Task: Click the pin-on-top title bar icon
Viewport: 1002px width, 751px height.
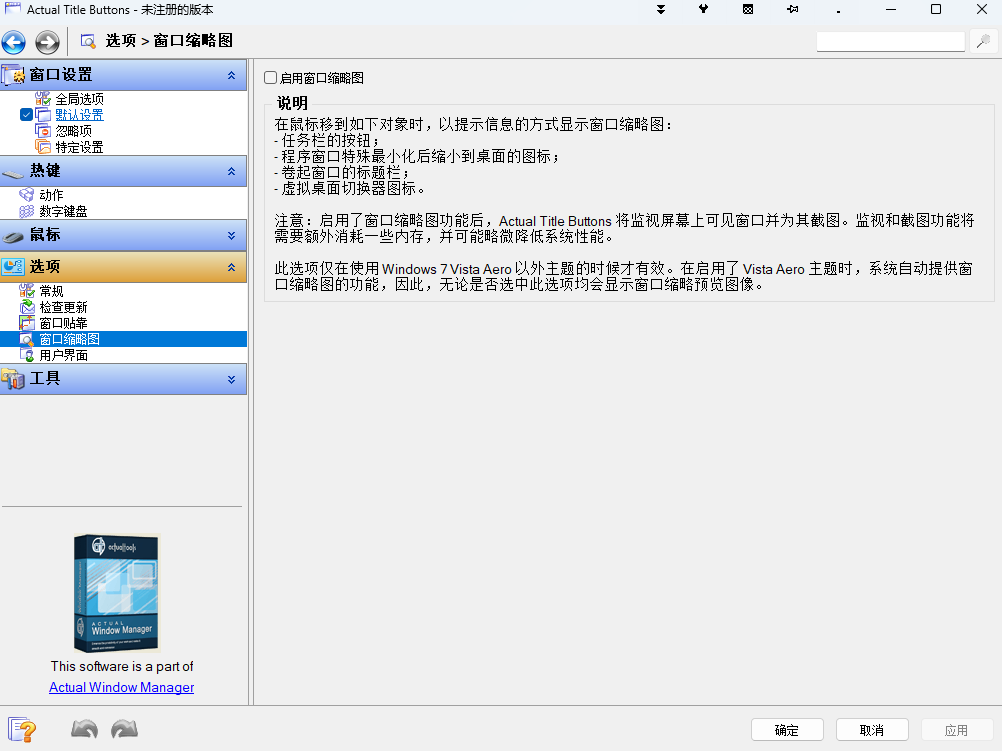Action: tap(704, 10)
